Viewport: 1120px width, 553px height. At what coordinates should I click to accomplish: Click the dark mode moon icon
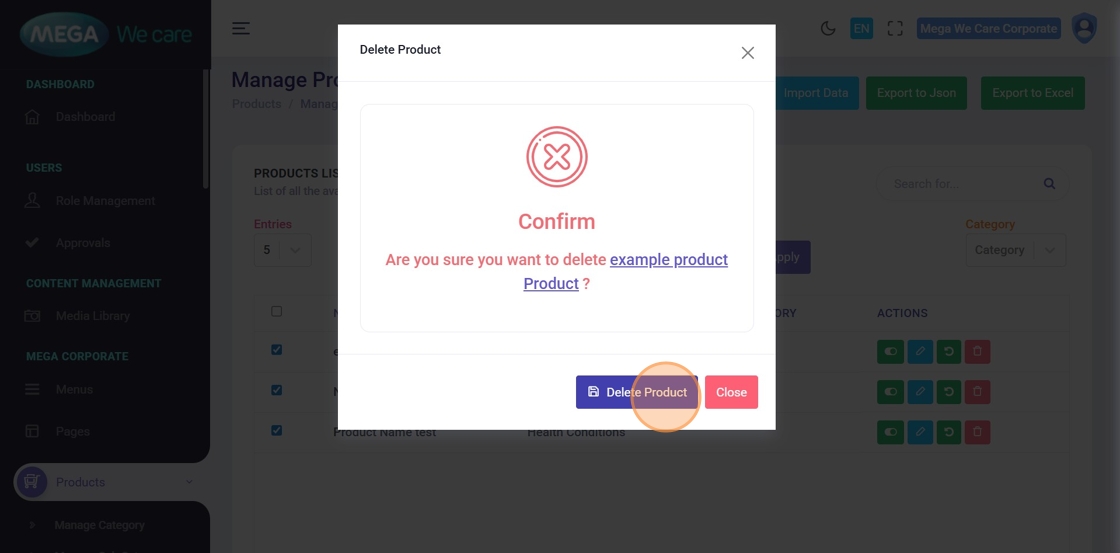click(828, 29)
